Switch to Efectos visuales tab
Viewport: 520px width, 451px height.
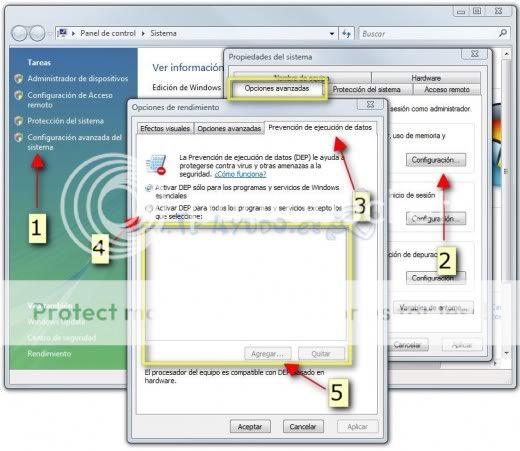(165, 129)
